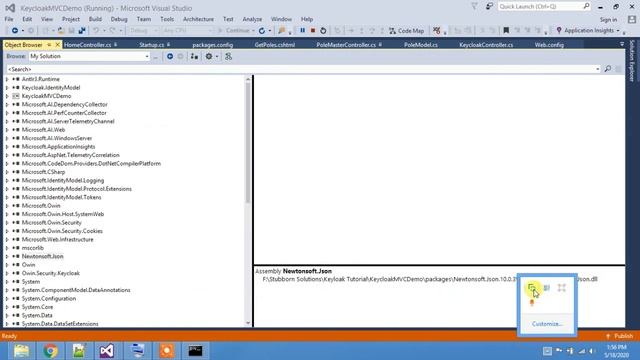This screenshot has height=360, width=640.
Task: Open the search history dropdown arrow
Action: click(598, 69)
